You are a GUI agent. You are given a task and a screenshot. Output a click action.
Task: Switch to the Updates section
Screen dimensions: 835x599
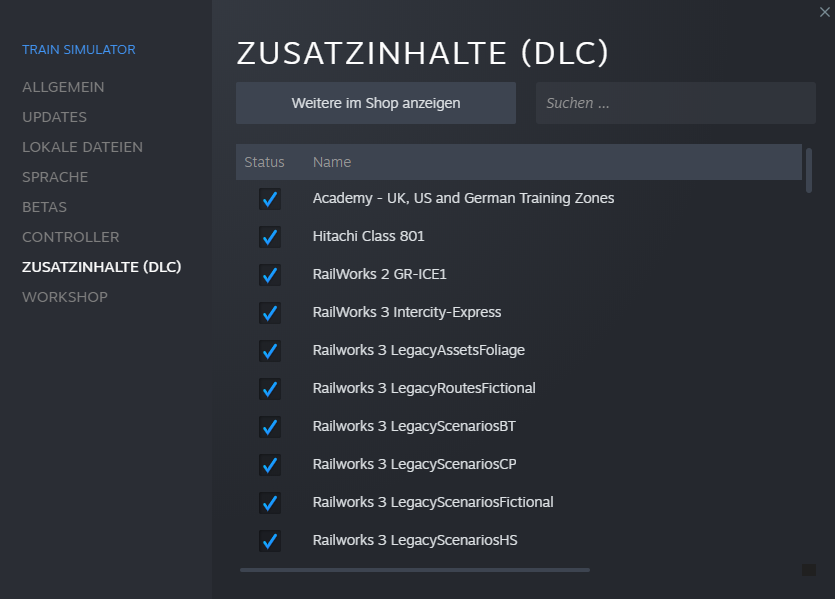tap(54, 117)
